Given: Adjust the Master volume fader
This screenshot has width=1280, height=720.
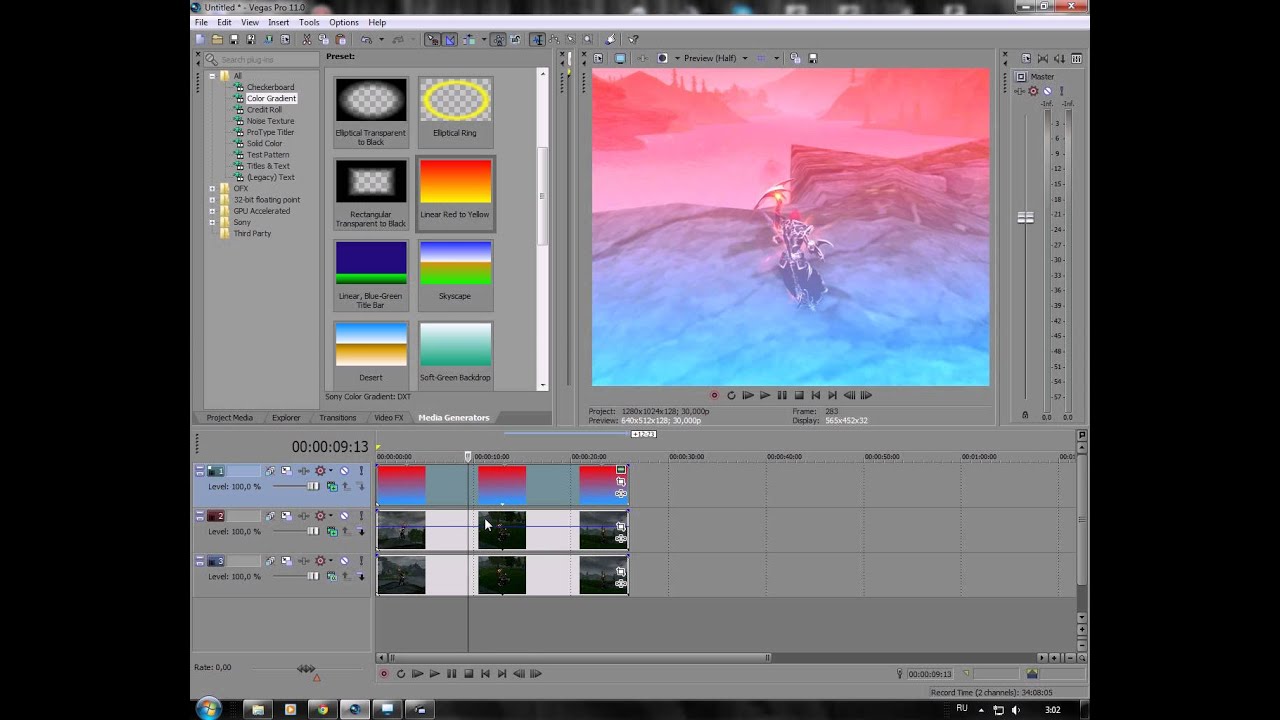Looking at the screenshot, I should pyautogui.click(x=1025, y=217).
